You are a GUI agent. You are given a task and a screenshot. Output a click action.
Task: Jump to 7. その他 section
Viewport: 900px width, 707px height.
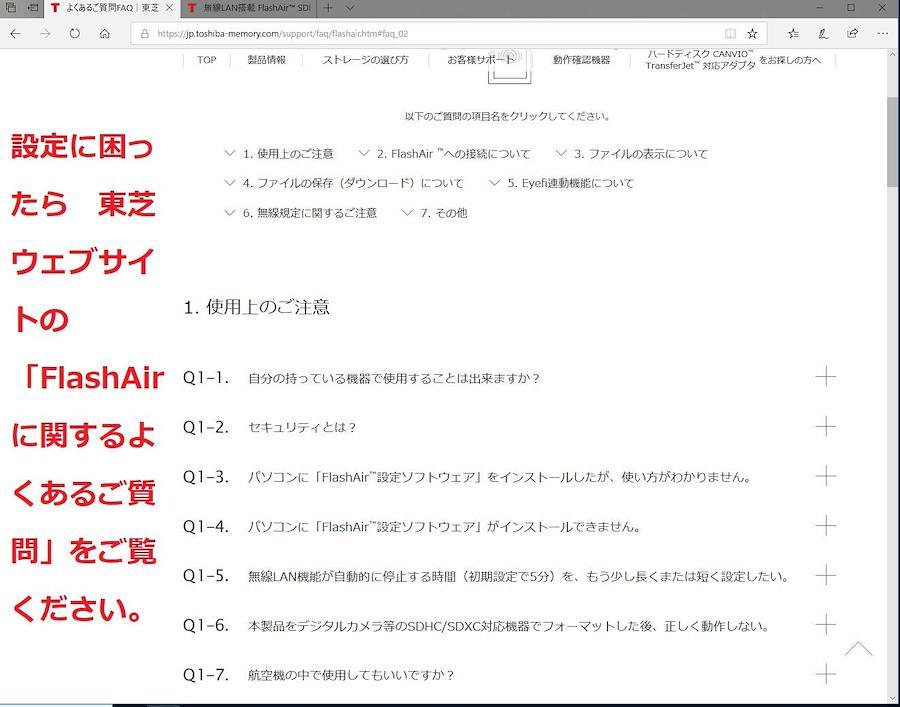[435, 213]
